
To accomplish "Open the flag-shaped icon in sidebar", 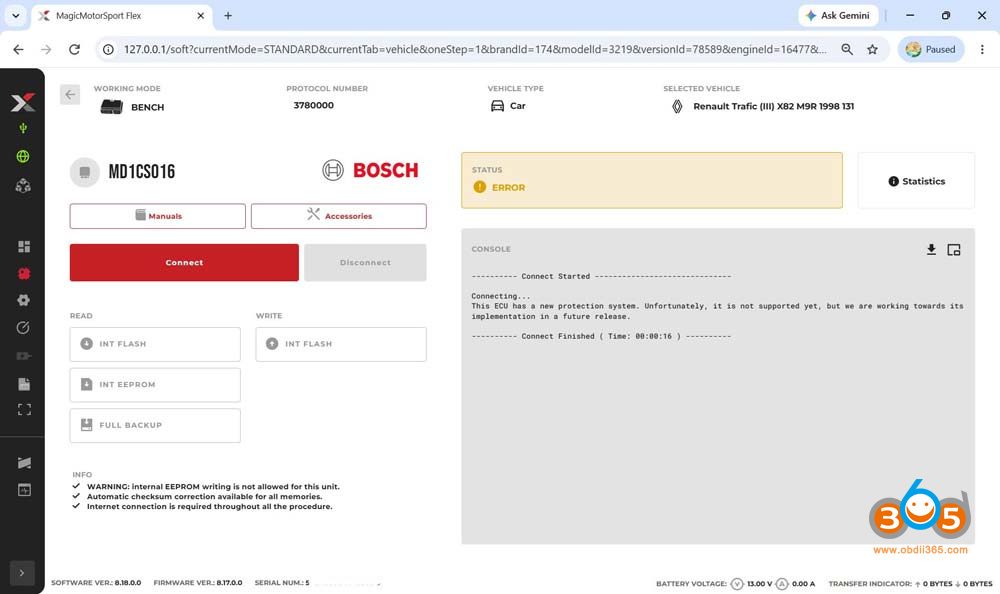I will (24, 463).
